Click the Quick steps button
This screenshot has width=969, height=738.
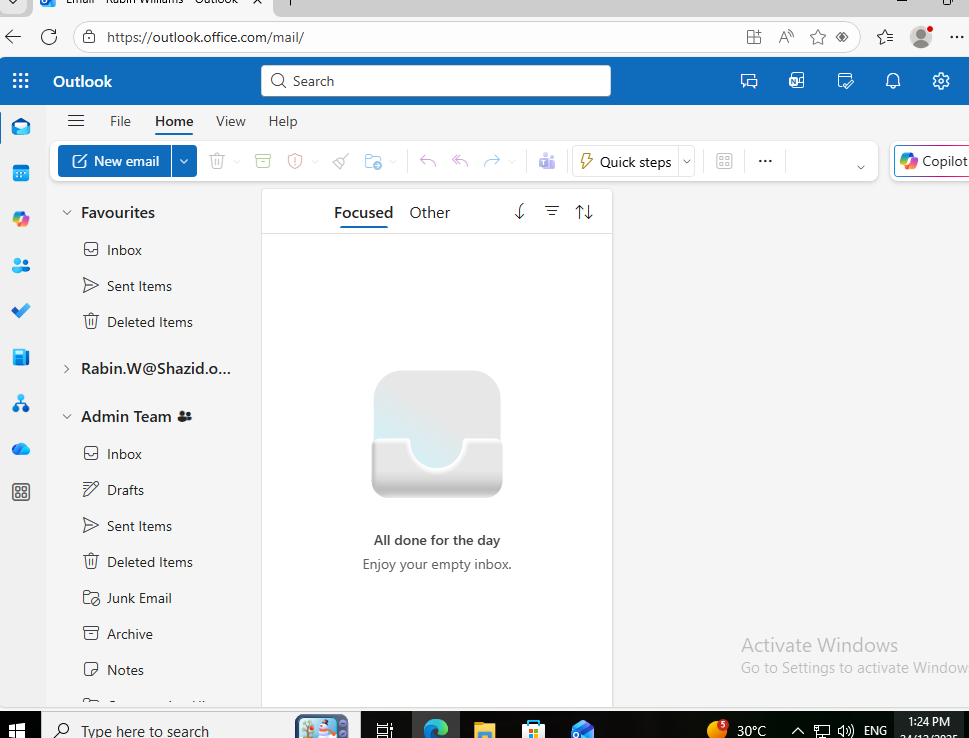click(x=626, y=162)
